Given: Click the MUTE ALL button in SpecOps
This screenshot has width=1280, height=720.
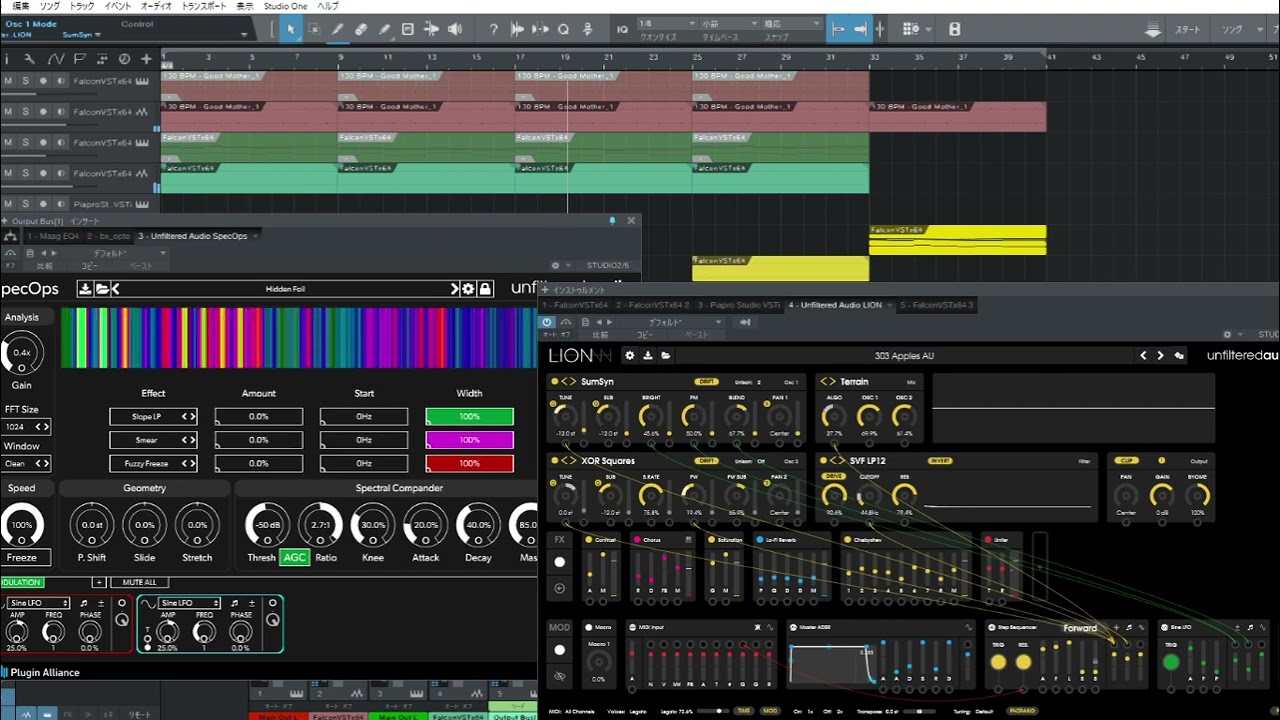Looking at the screenshot, I should (x=139, y=582).
